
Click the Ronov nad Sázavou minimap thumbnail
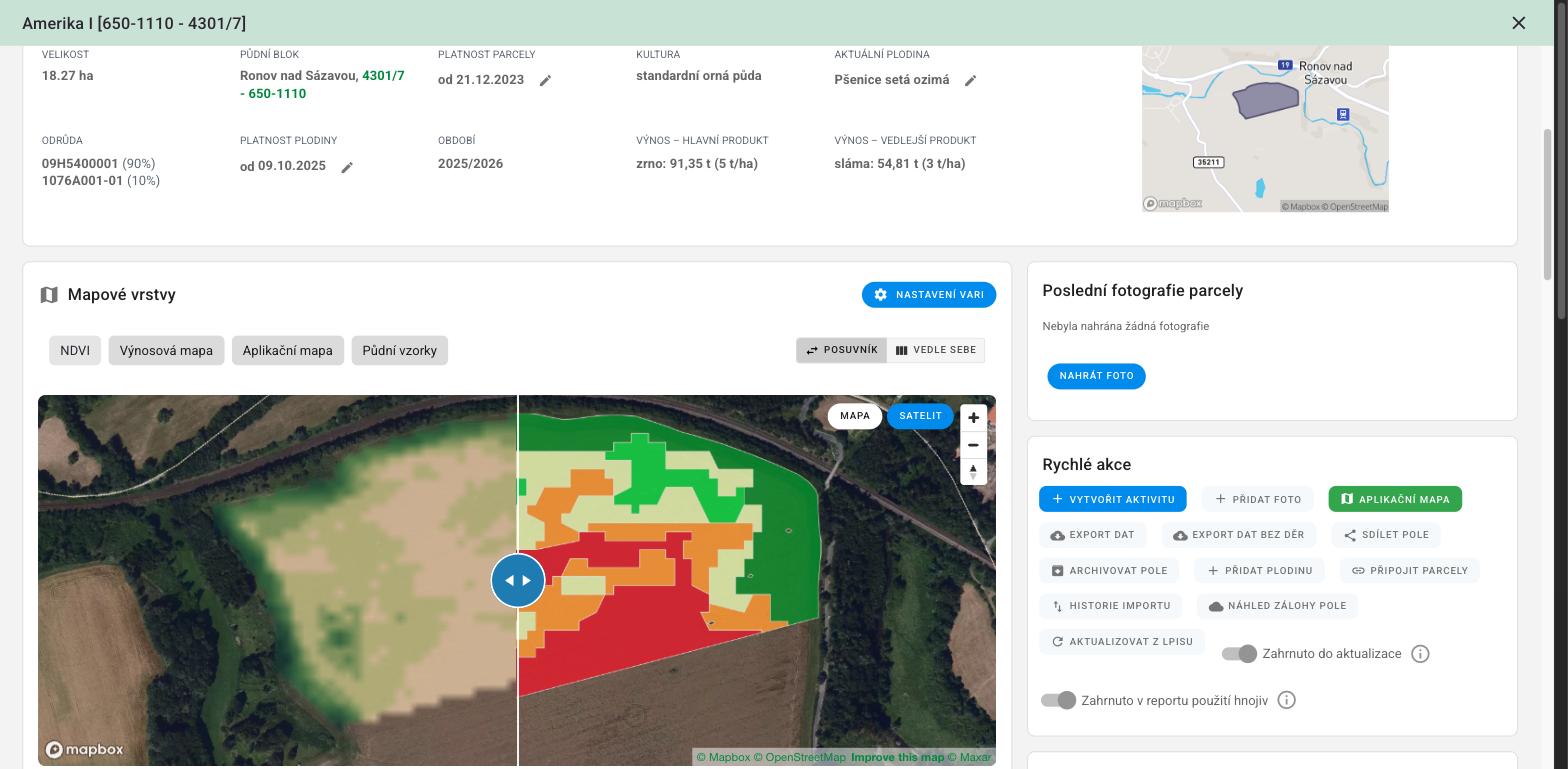[x=1265, y=128]
